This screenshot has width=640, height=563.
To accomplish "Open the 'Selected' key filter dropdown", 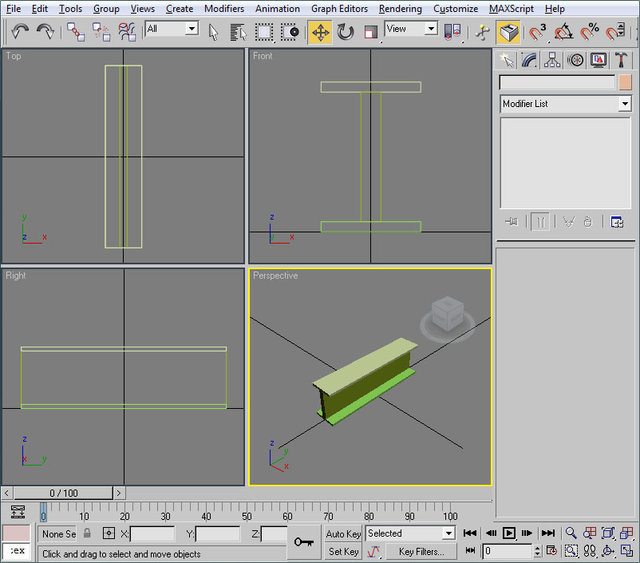I will click(447, 534).
